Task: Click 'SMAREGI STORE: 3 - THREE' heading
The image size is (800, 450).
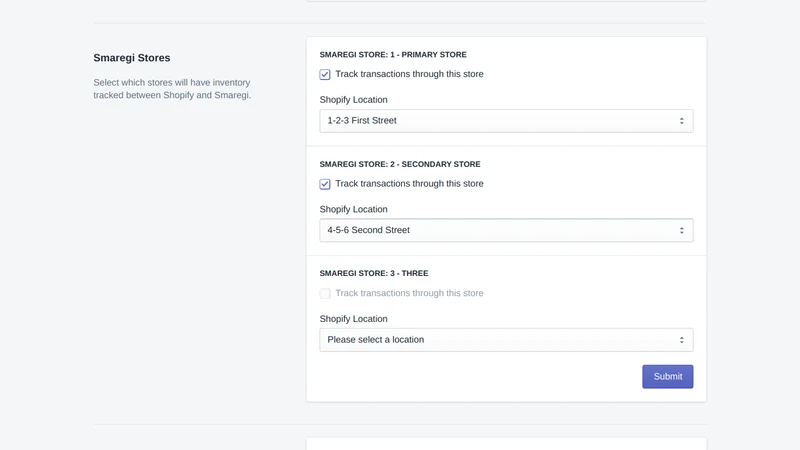Action: (x=374, y=273)
